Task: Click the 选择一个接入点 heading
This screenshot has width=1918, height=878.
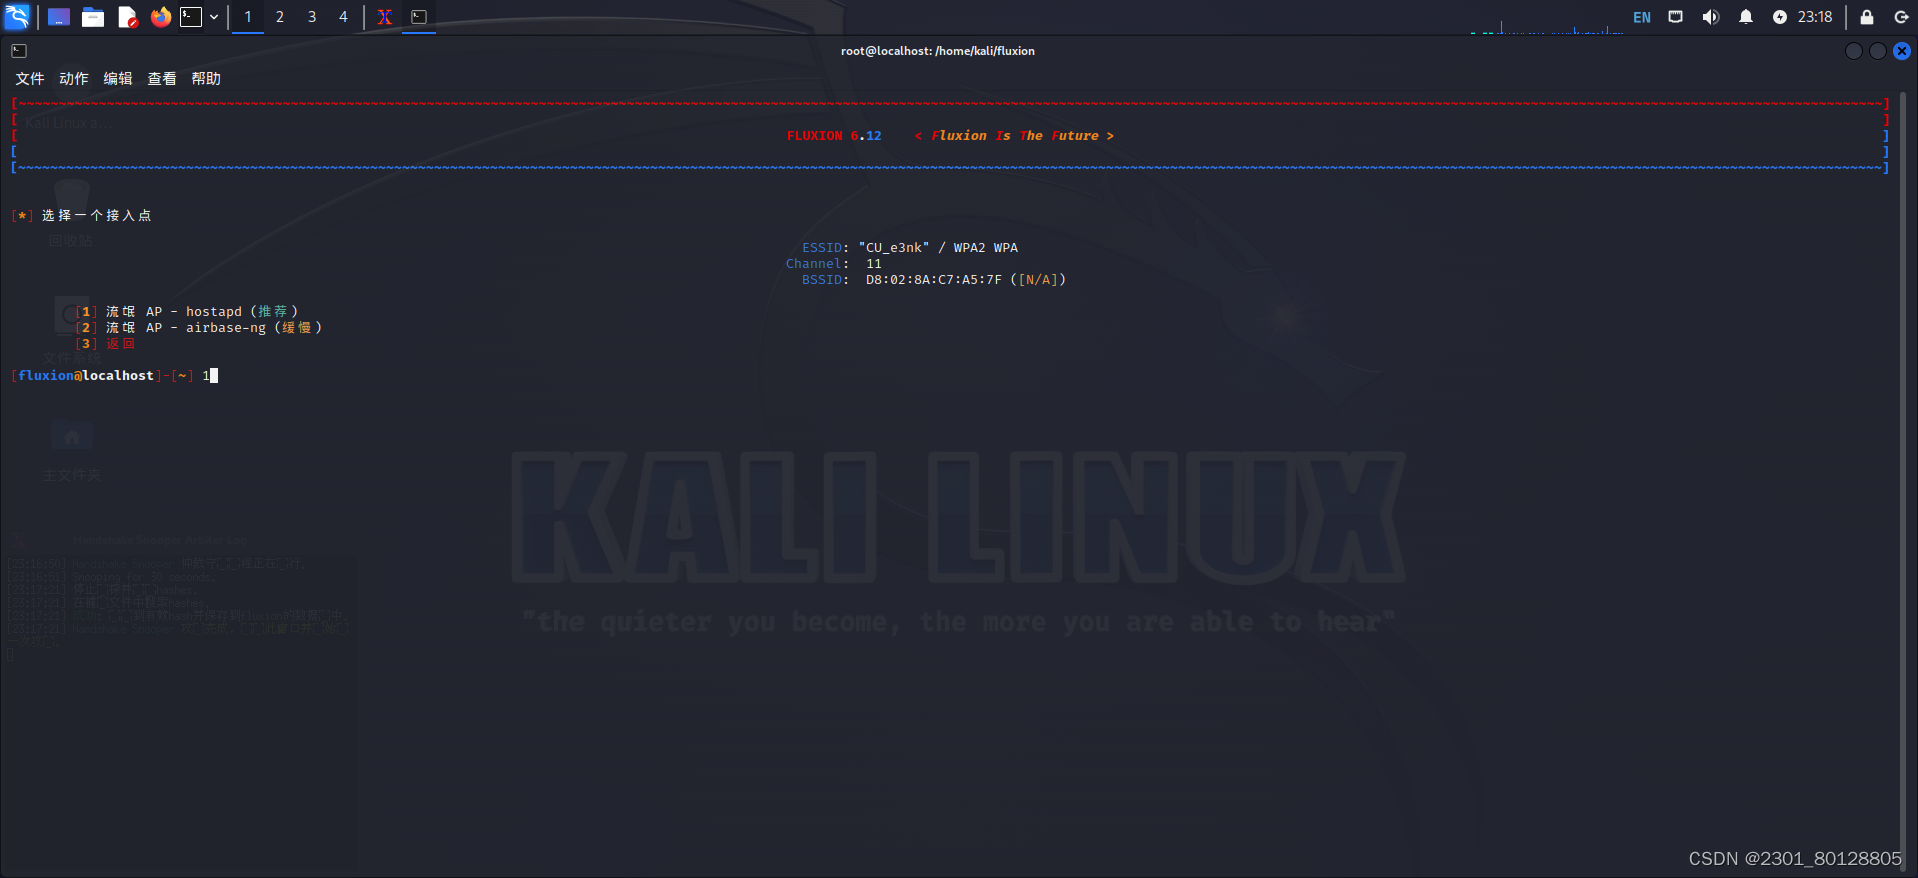Action: click(x=96, y=216)
